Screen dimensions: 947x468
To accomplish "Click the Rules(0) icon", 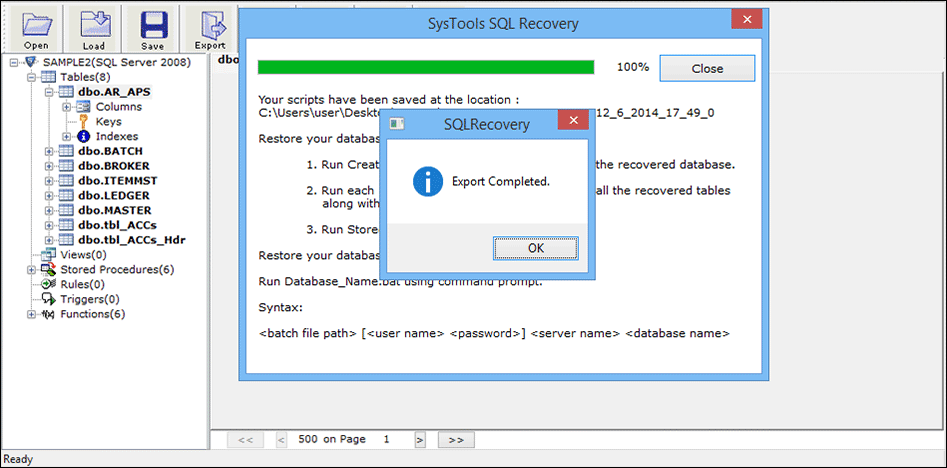I will point(48,284).
